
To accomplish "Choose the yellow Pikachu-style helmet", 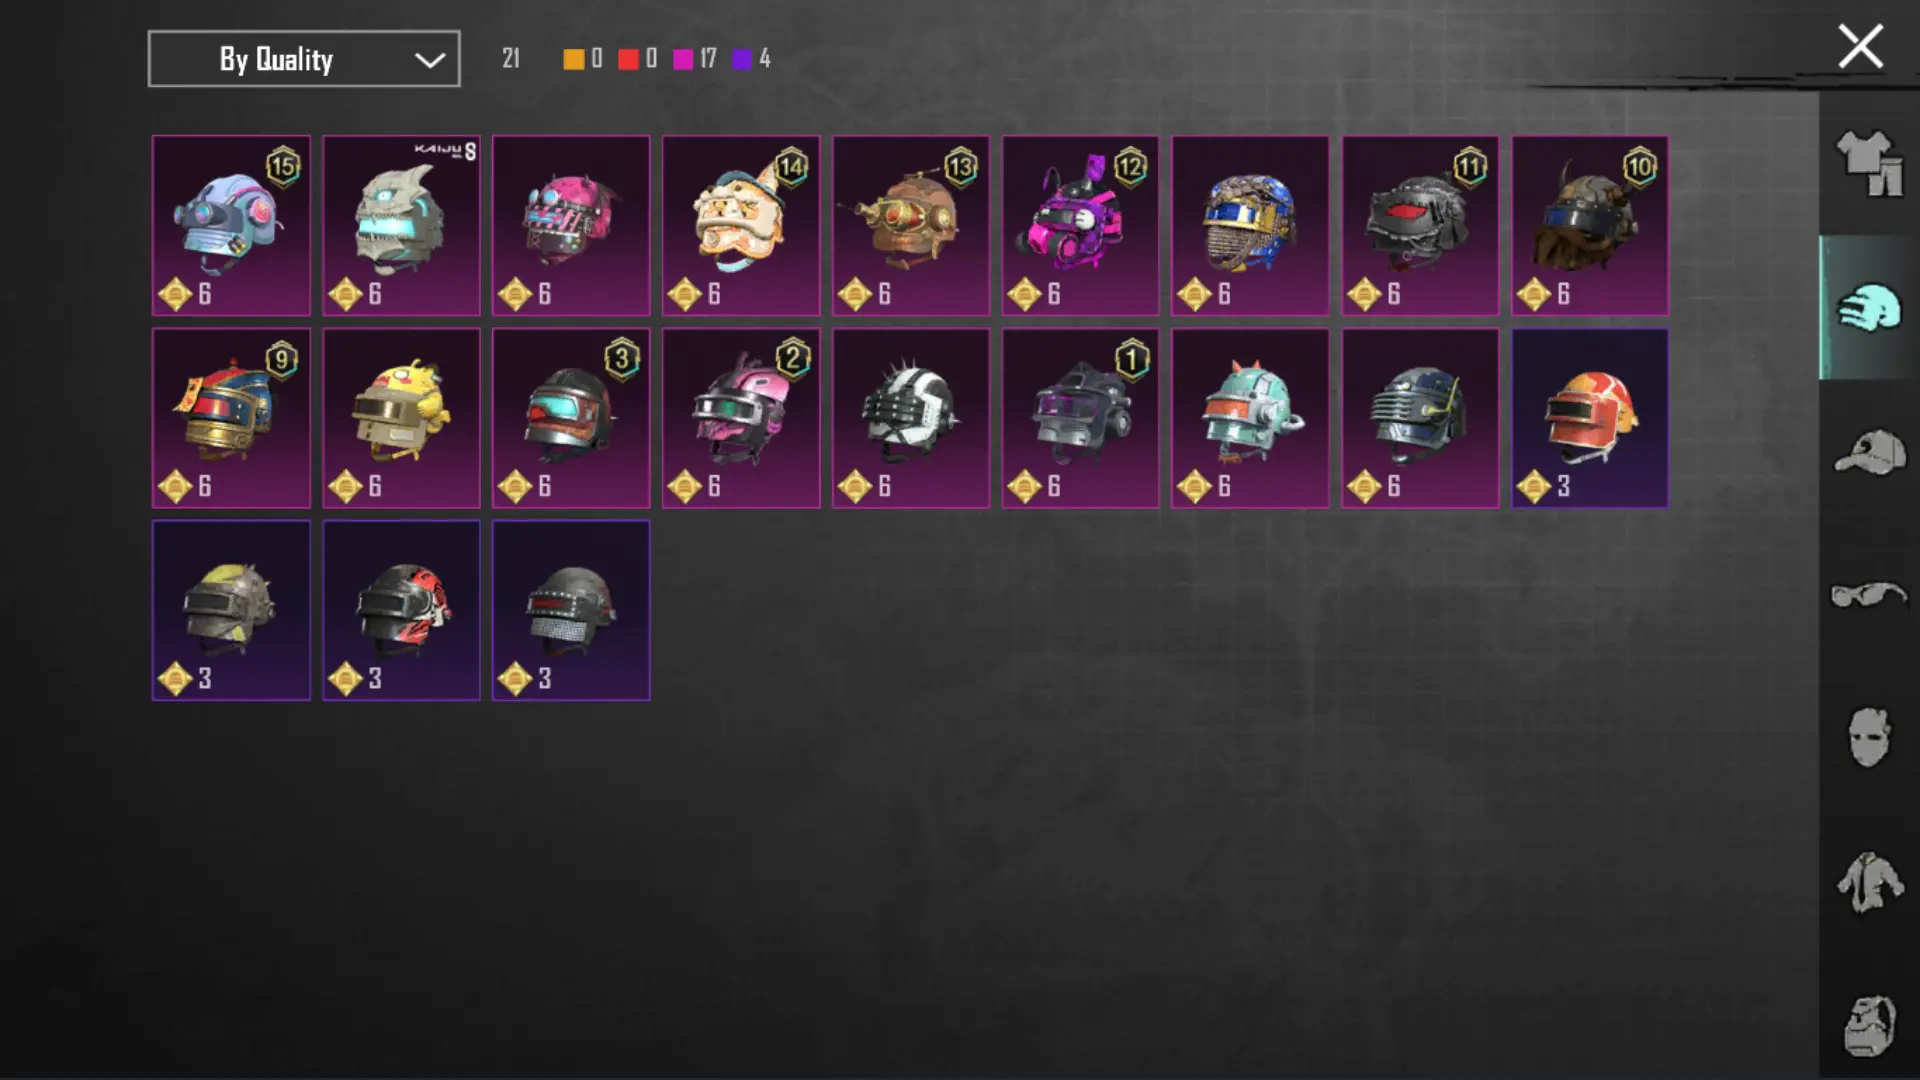I will (401, 418).
